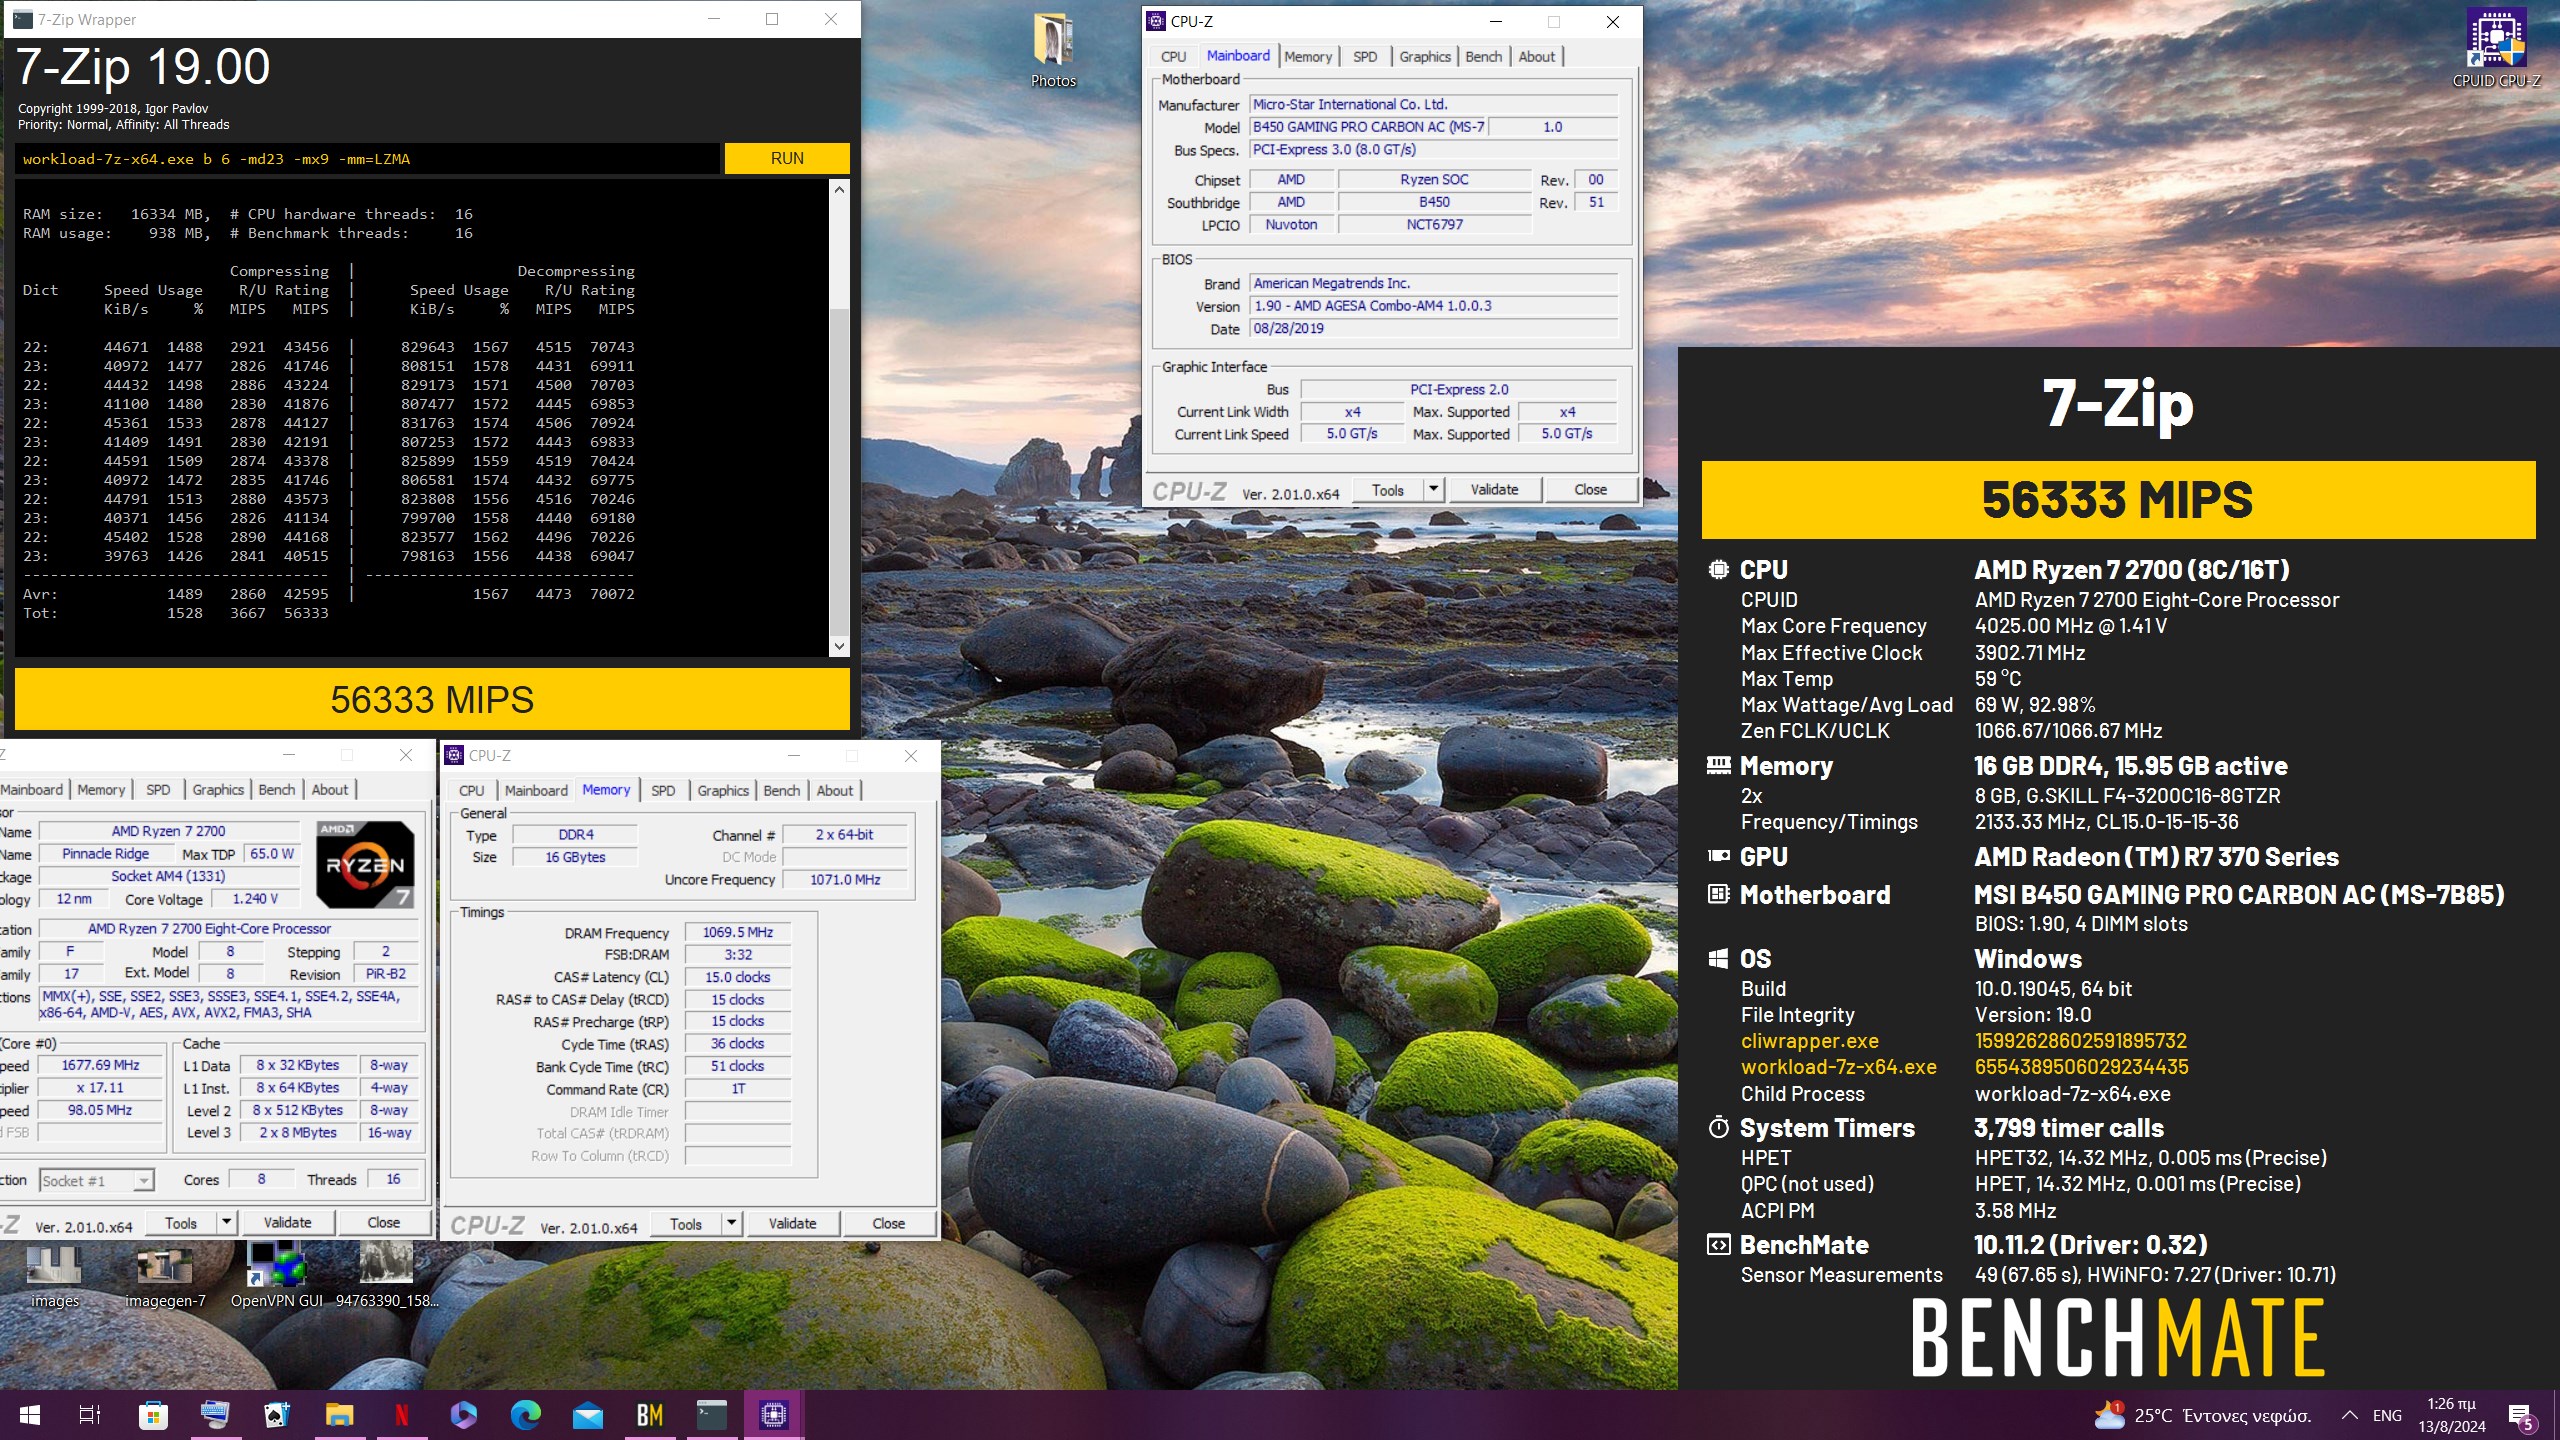Switch to BenchMate in taskbar

(650, 1415)
